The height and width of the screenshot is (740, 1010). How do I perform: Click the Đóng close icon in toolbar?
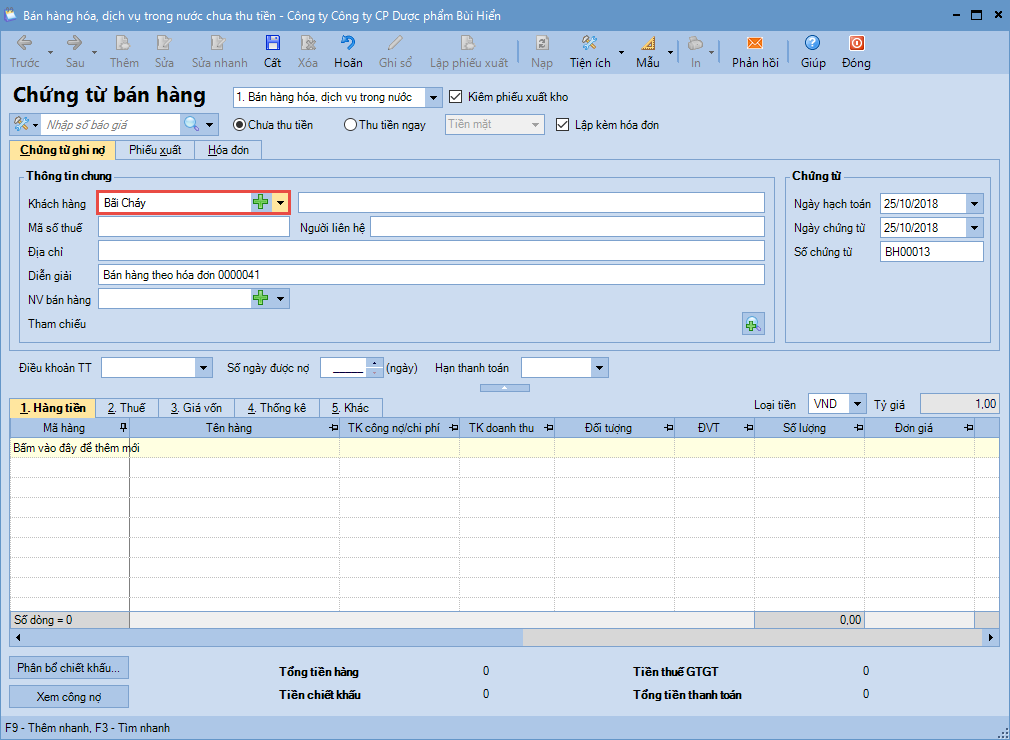tap(856, 44)
